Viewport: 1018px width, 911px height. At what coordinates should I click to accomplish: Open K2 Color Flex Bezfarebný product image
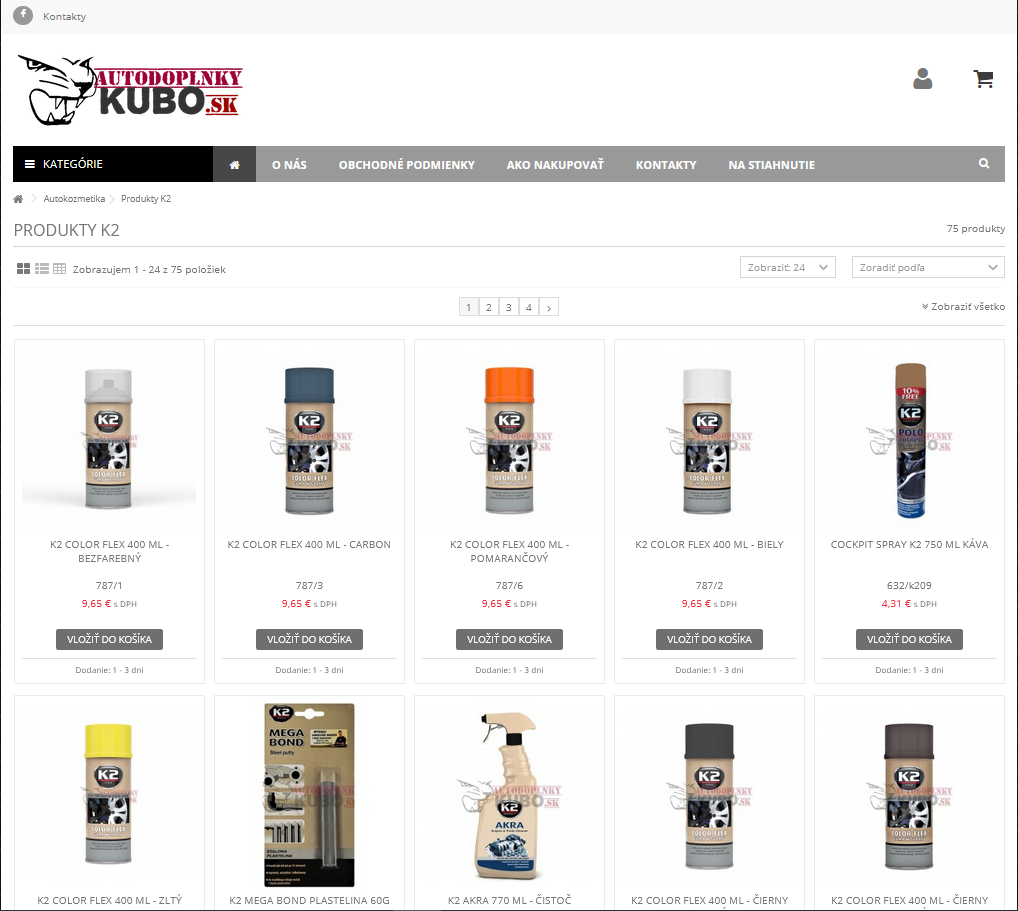tap(109, 439)
